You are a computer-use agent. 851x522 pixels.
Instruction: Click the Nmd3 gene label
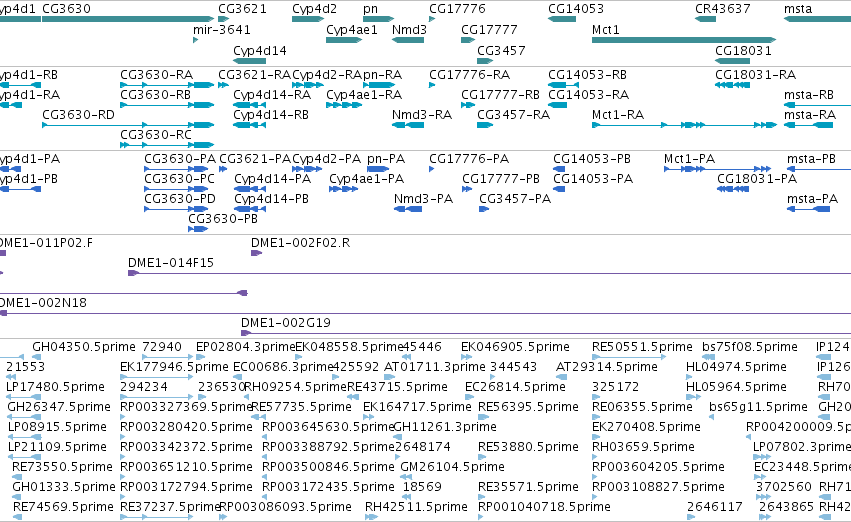click(409, 29)
